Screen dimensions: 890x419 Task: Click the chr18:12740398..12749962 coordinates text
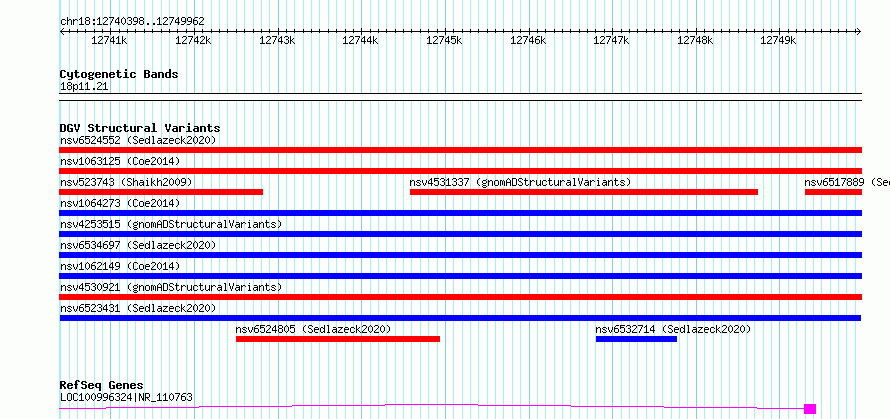coord(132,22)
